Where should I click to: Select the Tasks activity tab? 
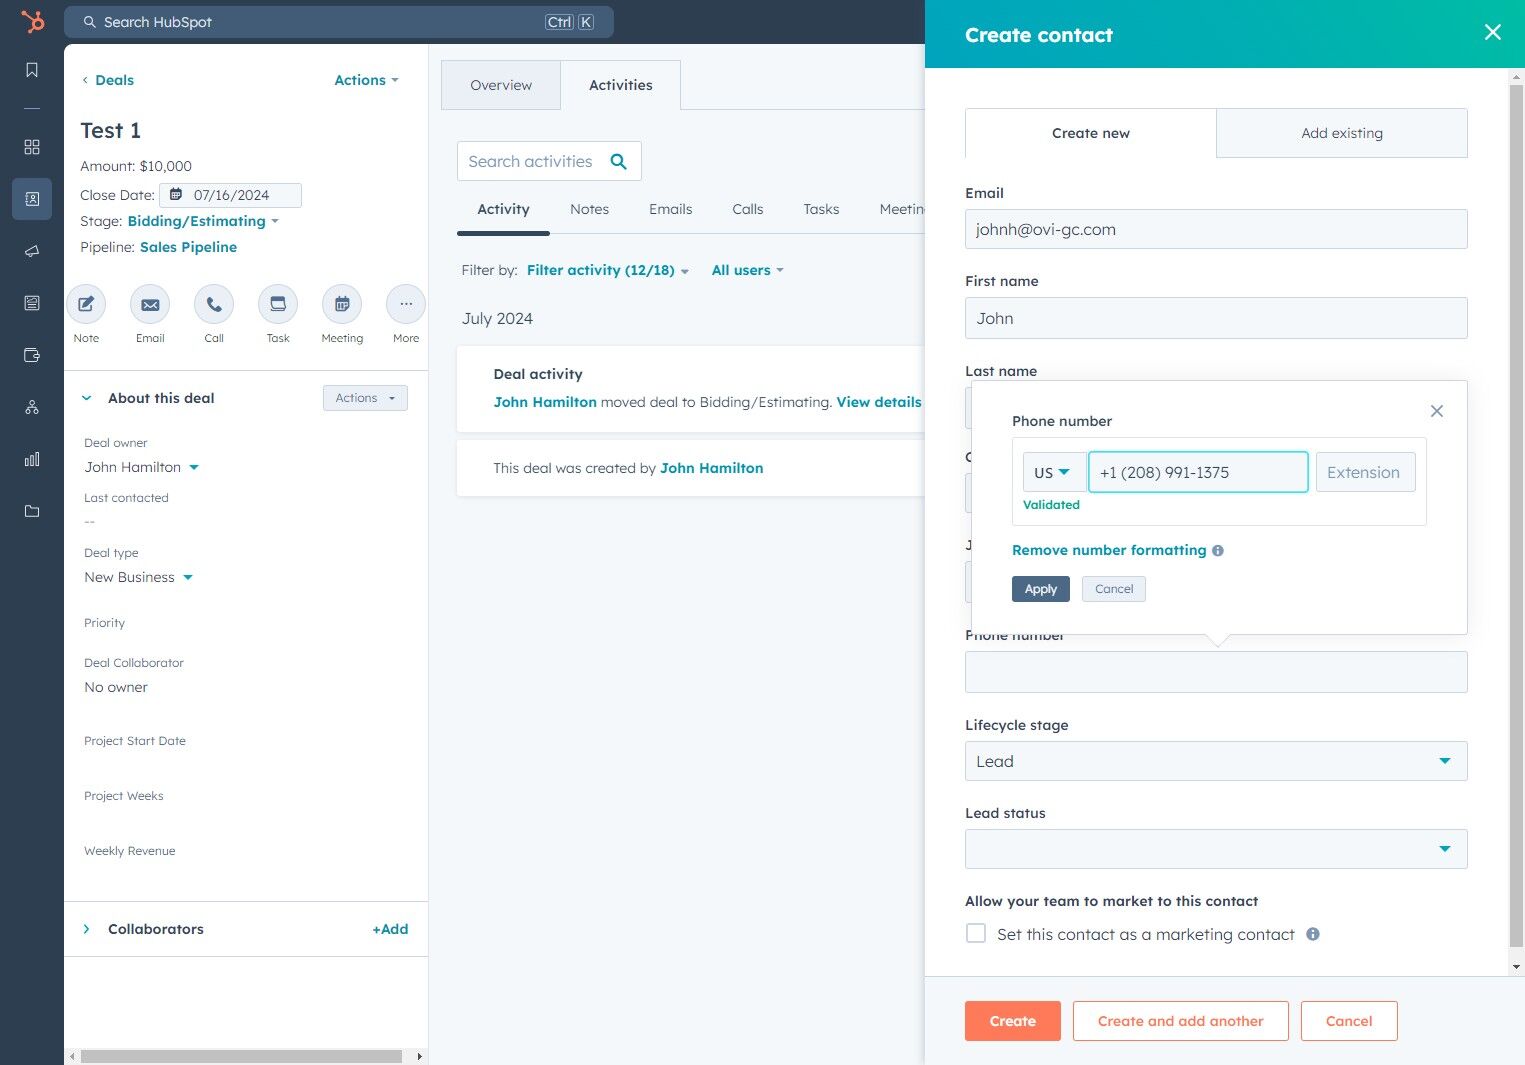pyautogui.click(x=821, y=209)
